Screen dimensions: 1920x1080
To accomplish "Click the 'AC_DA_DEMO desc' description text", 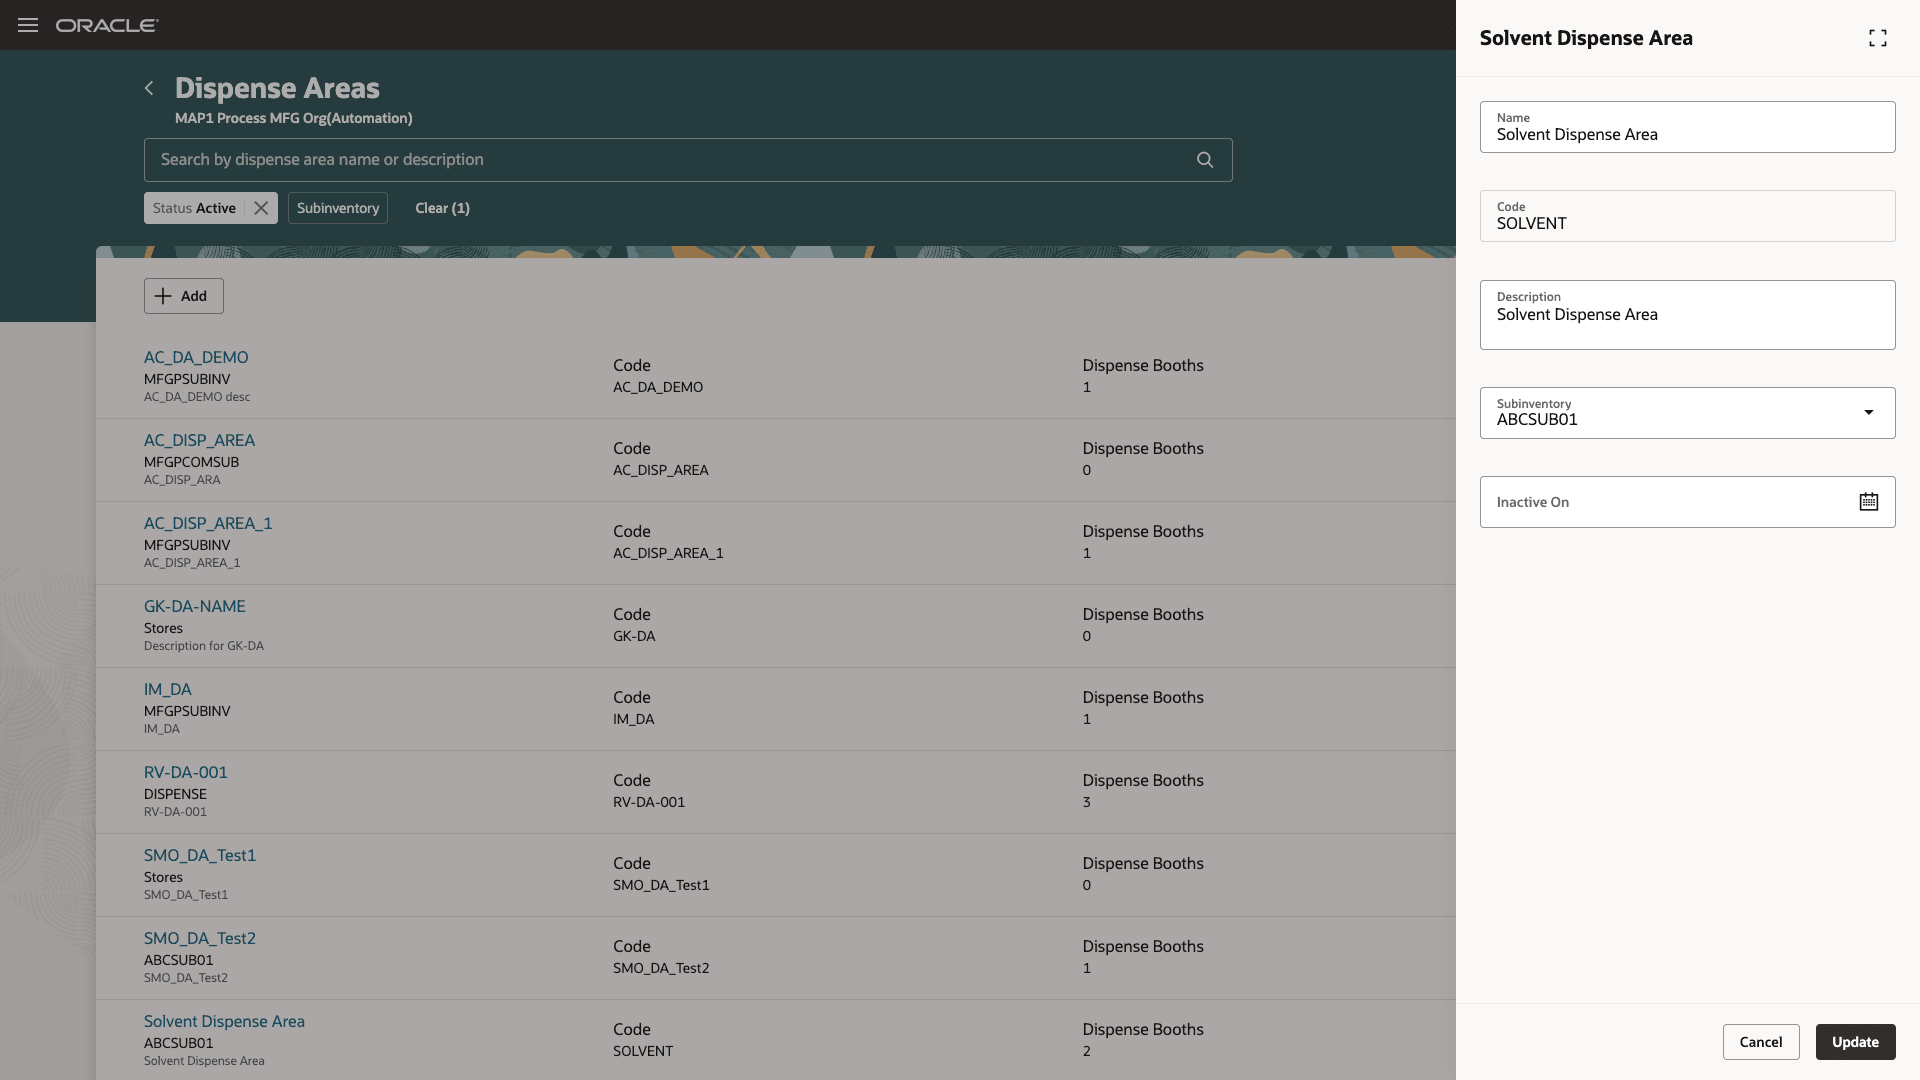I will click(197, 397).
